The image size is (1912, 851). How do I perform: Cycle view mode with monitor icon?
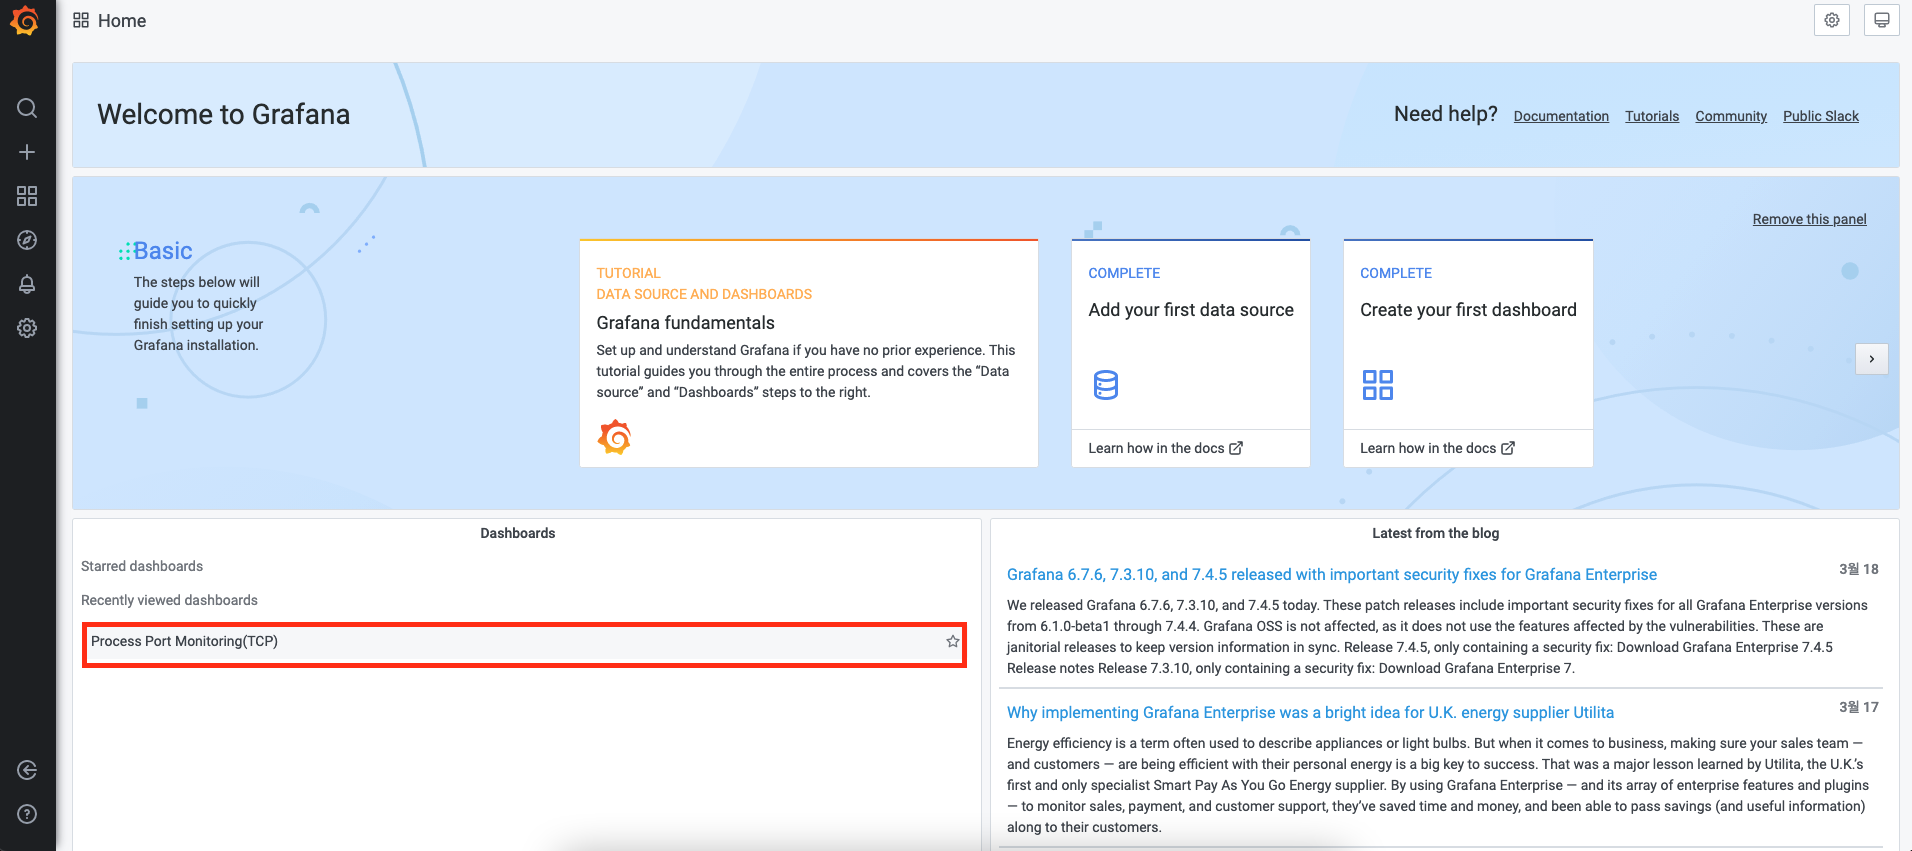pyautogui.click(x=1881, y=20)
